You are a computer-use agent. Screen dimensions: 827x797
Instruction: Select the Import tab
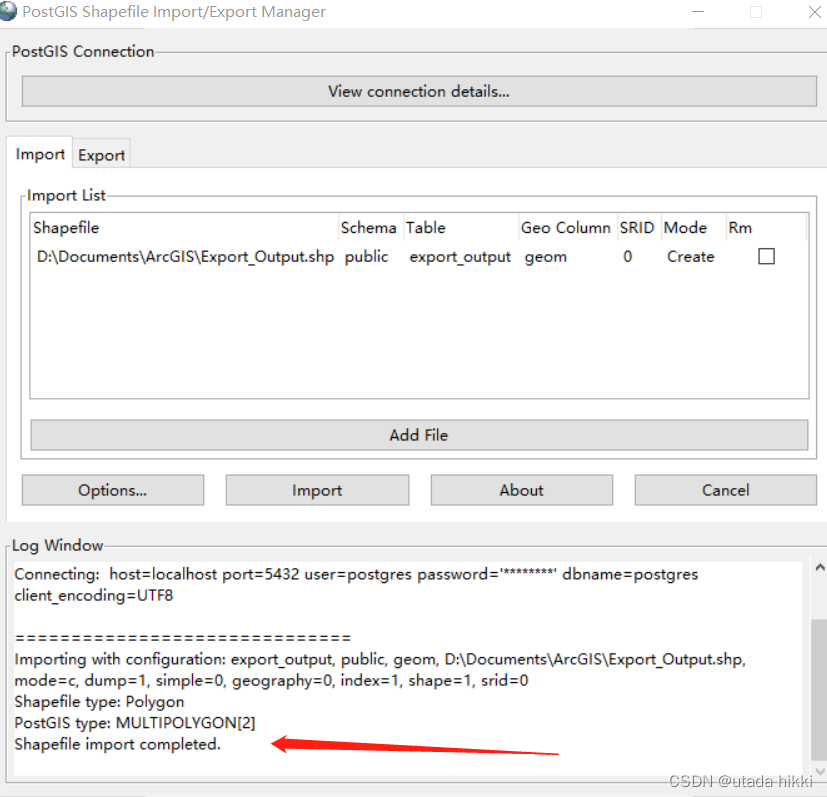pyautogui.click(x=39, y=154)
